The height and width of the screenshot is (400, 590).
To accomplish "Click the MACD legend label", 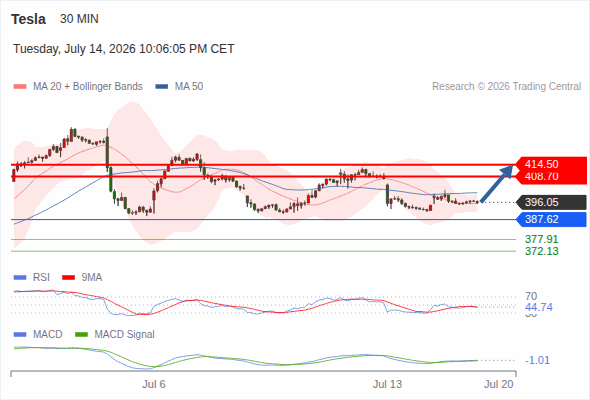I will click(48, 335).
